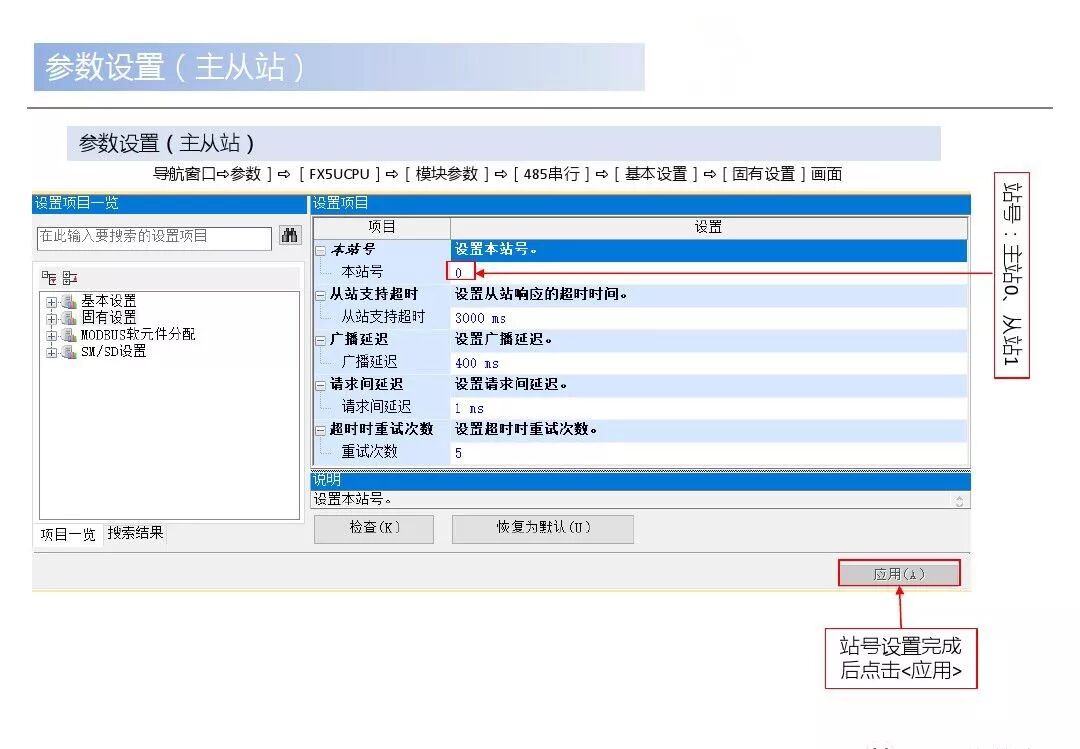Switch to the 项目一览 tab
Screen dimensions: 1080x749
click(68, 534)
